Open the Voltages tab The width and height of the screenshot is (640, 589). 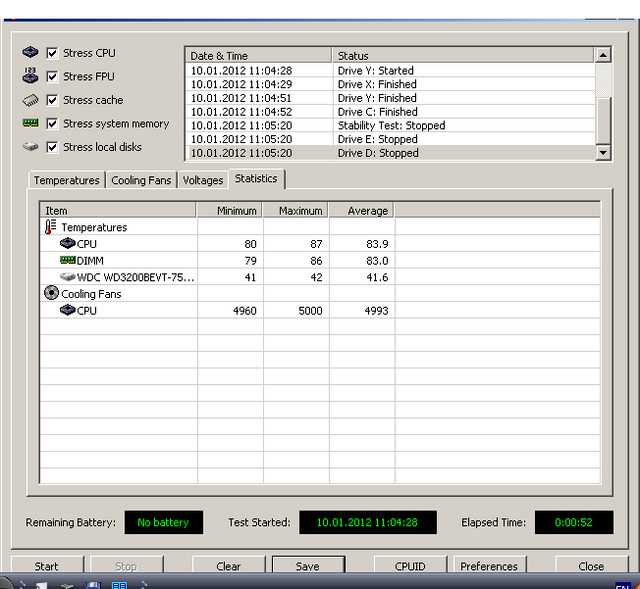pyautogui.click(x=203, y=181)
